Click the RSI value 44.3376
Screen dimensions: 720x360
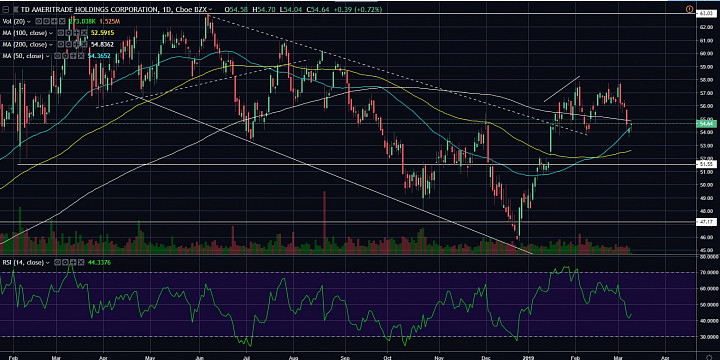[99, 263]
